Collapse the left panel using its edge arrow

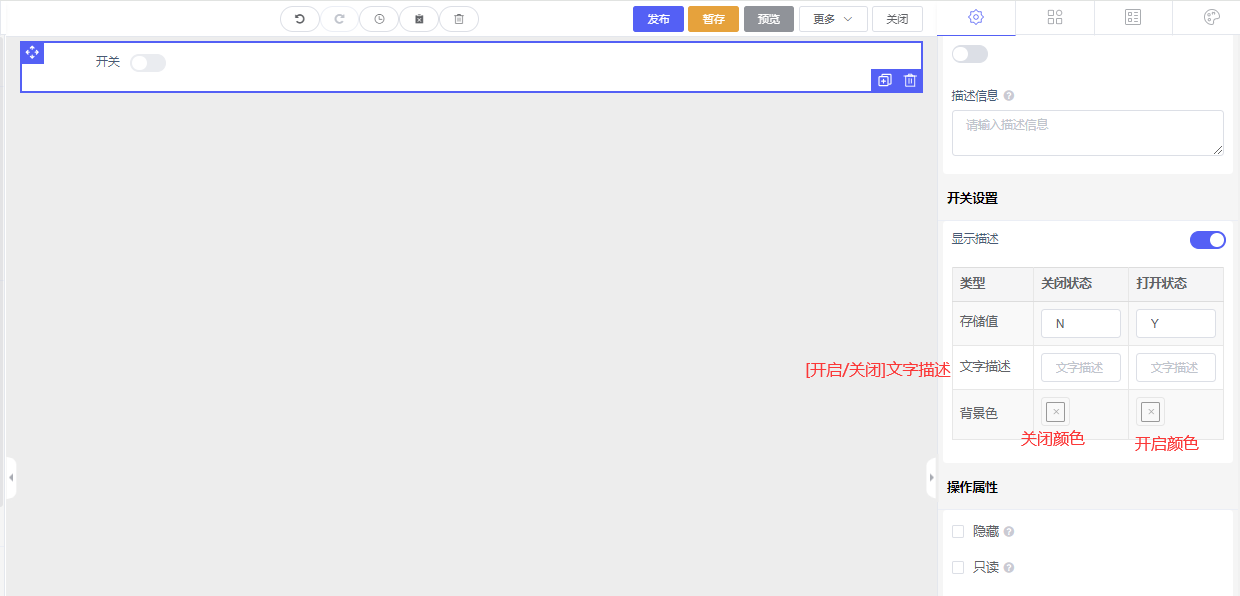click(x=10, y=478)
